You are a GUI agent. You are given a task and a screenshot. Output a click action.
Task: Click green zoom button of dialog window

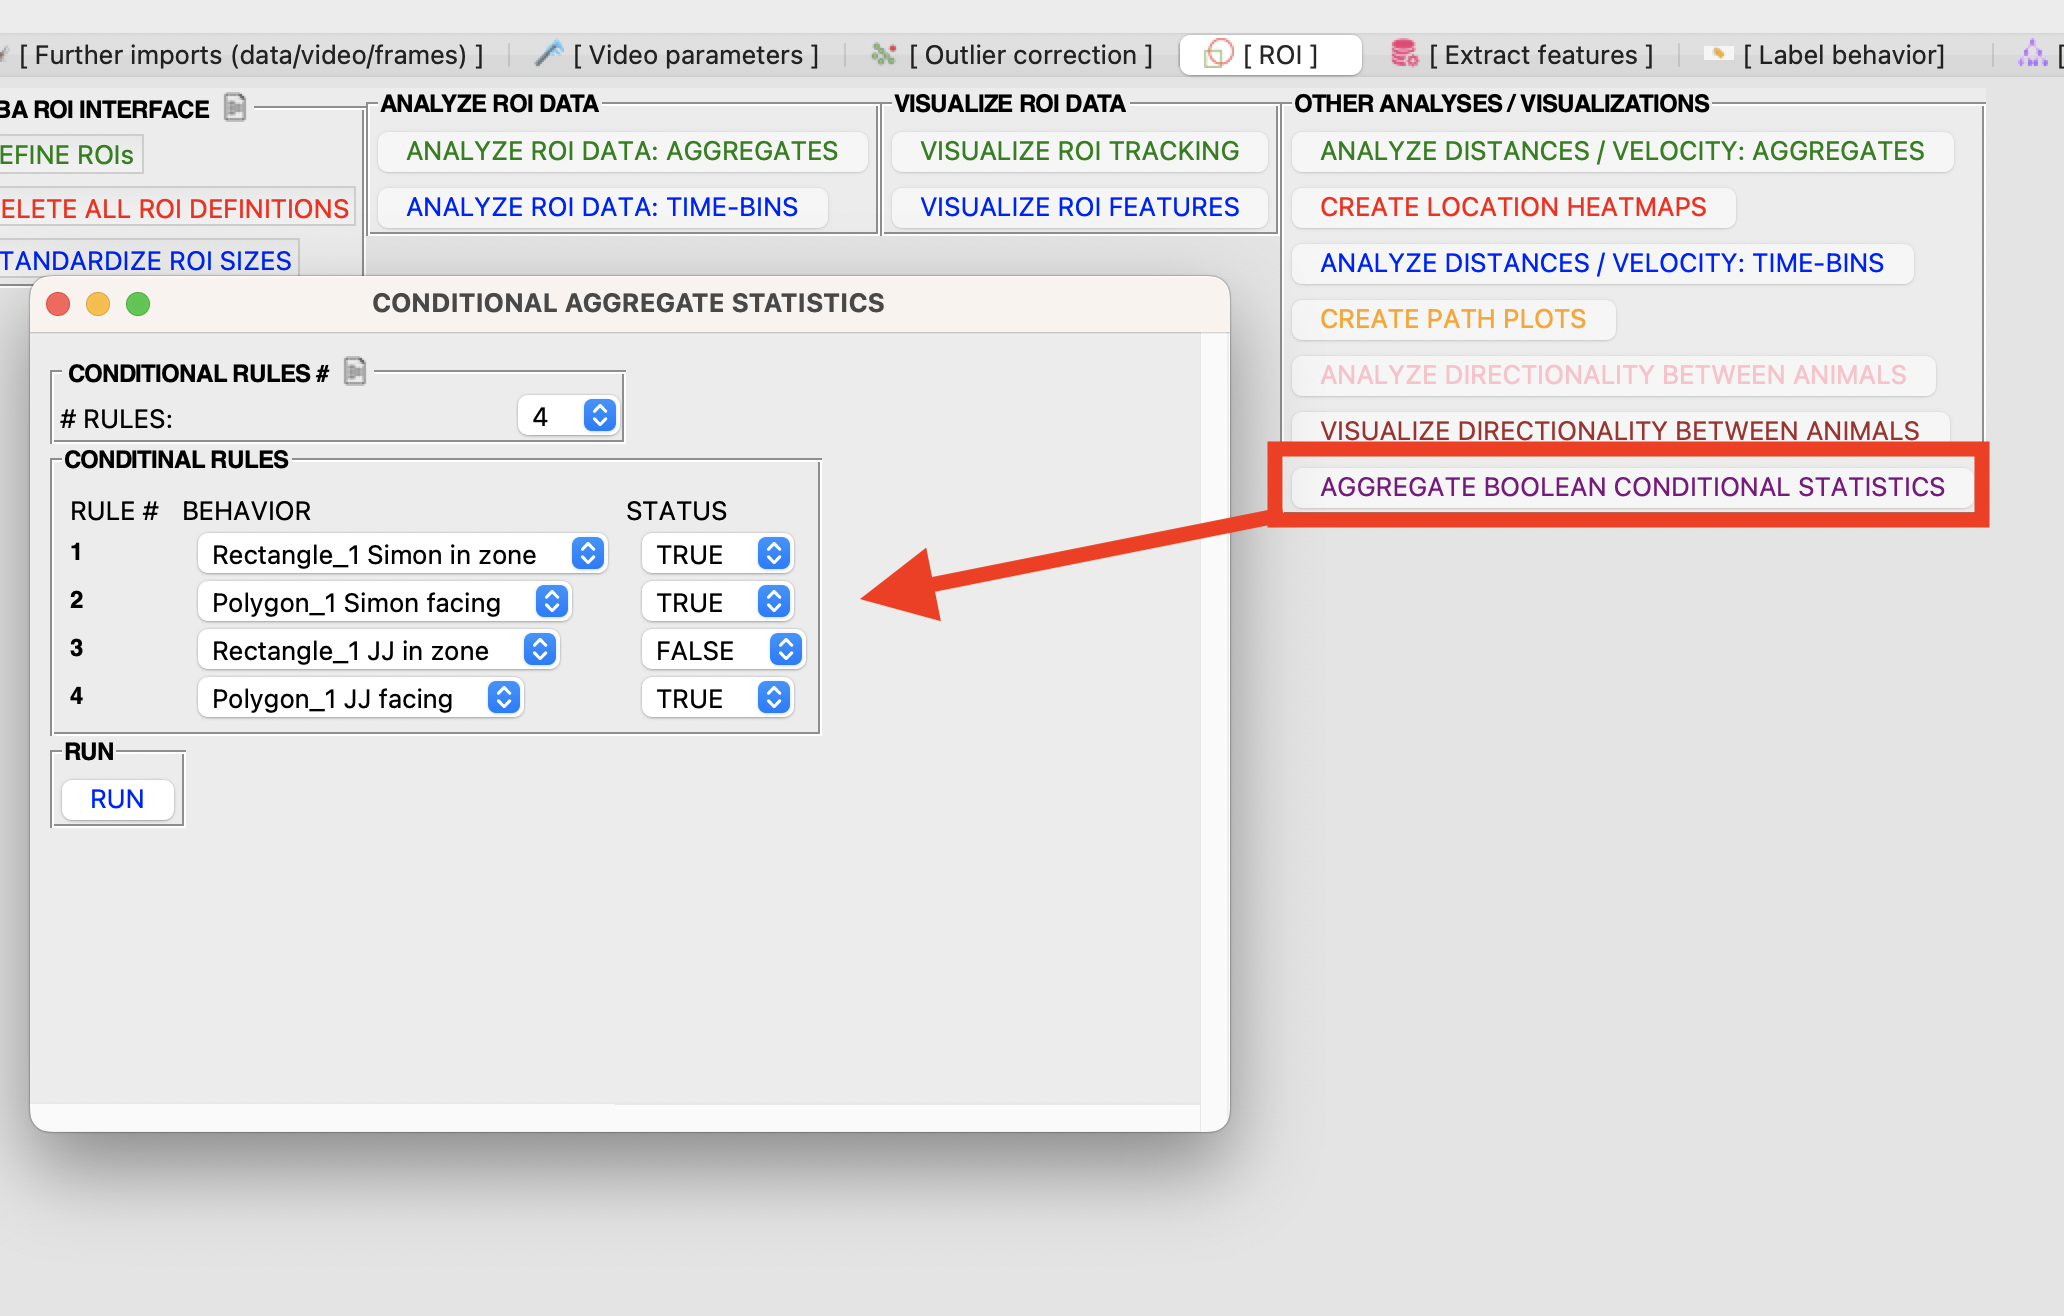[138, 304]
